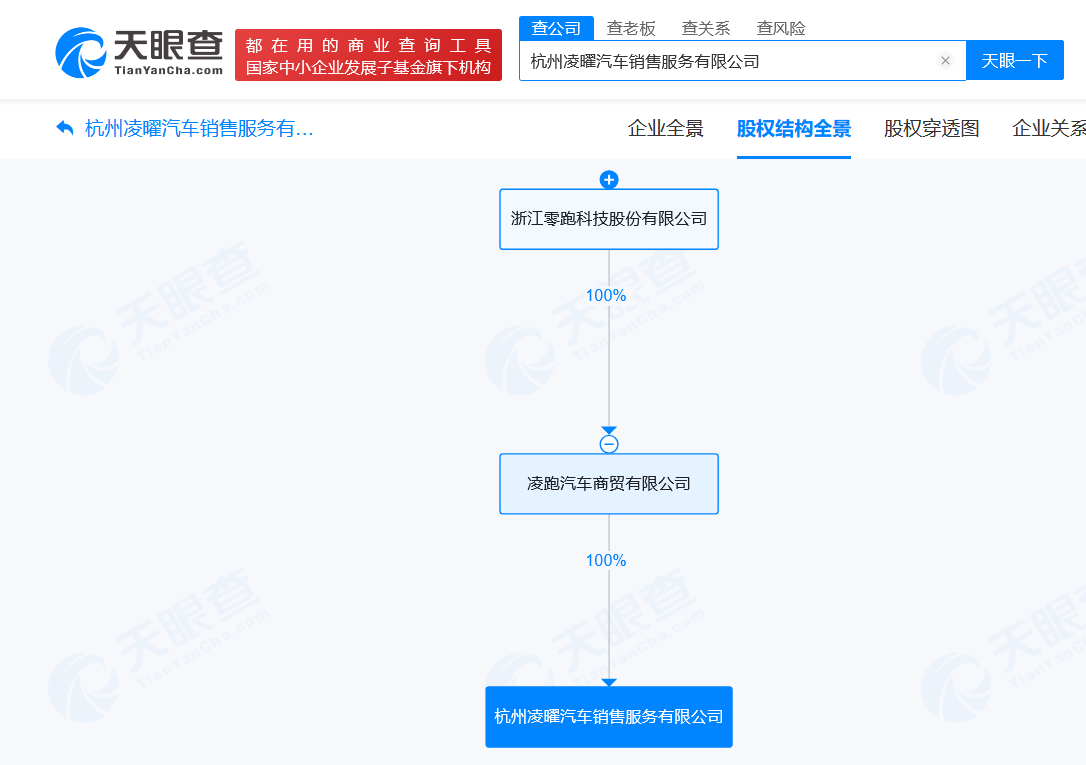Viewport: 1086px width, 765px height.
Task: Select 浙江零跑科技股份有限公司 node
Action: (x=609, y=219)
